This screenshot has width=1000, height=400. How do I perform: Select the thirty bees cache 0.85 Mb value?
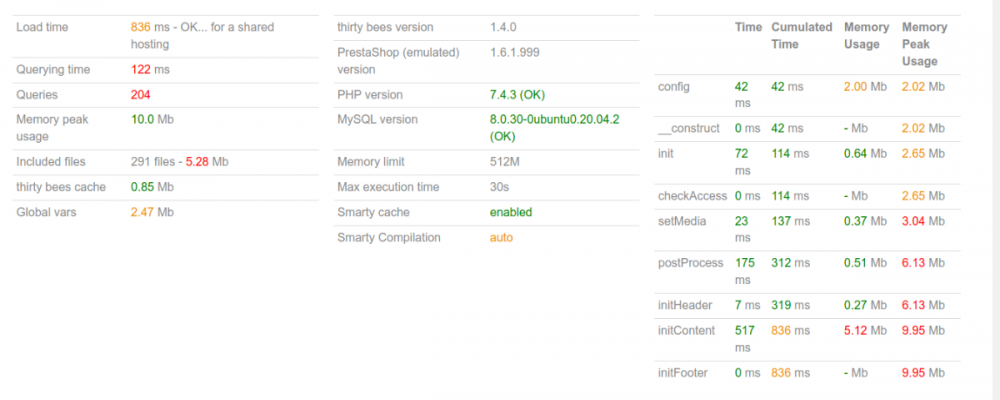(x=152, y=187)
